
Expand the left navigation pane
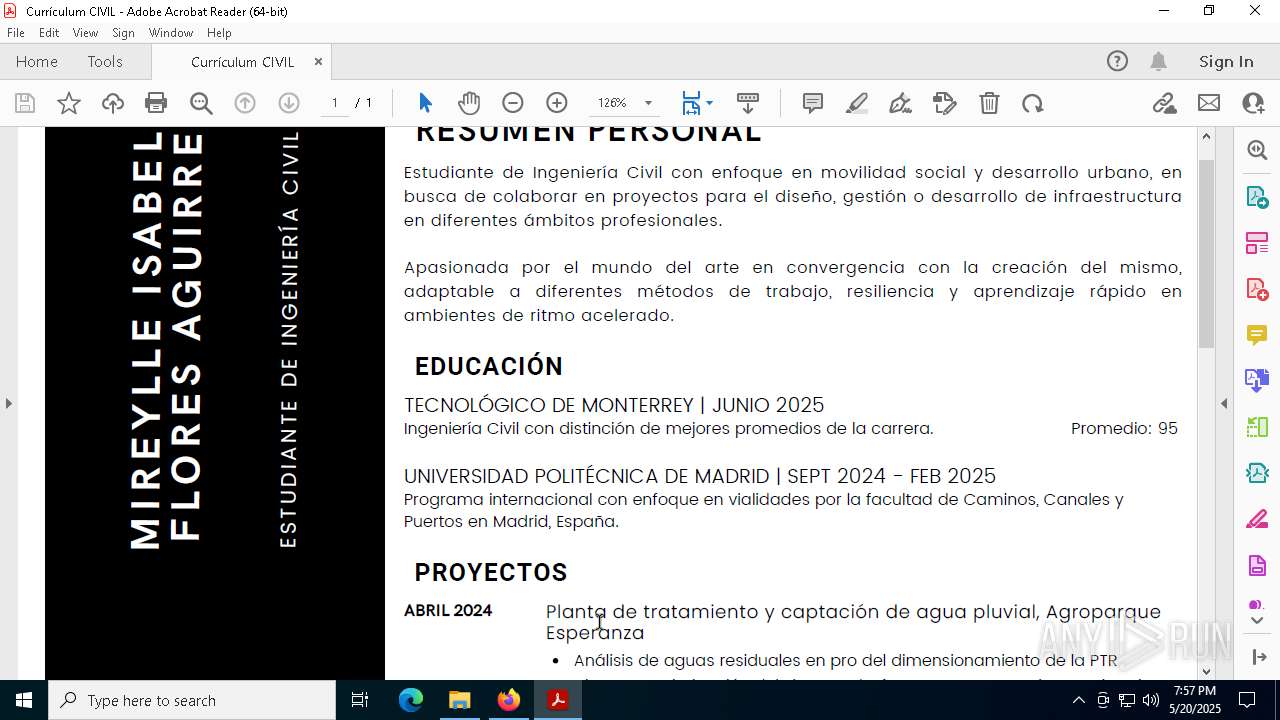click(x=9, y=403)
